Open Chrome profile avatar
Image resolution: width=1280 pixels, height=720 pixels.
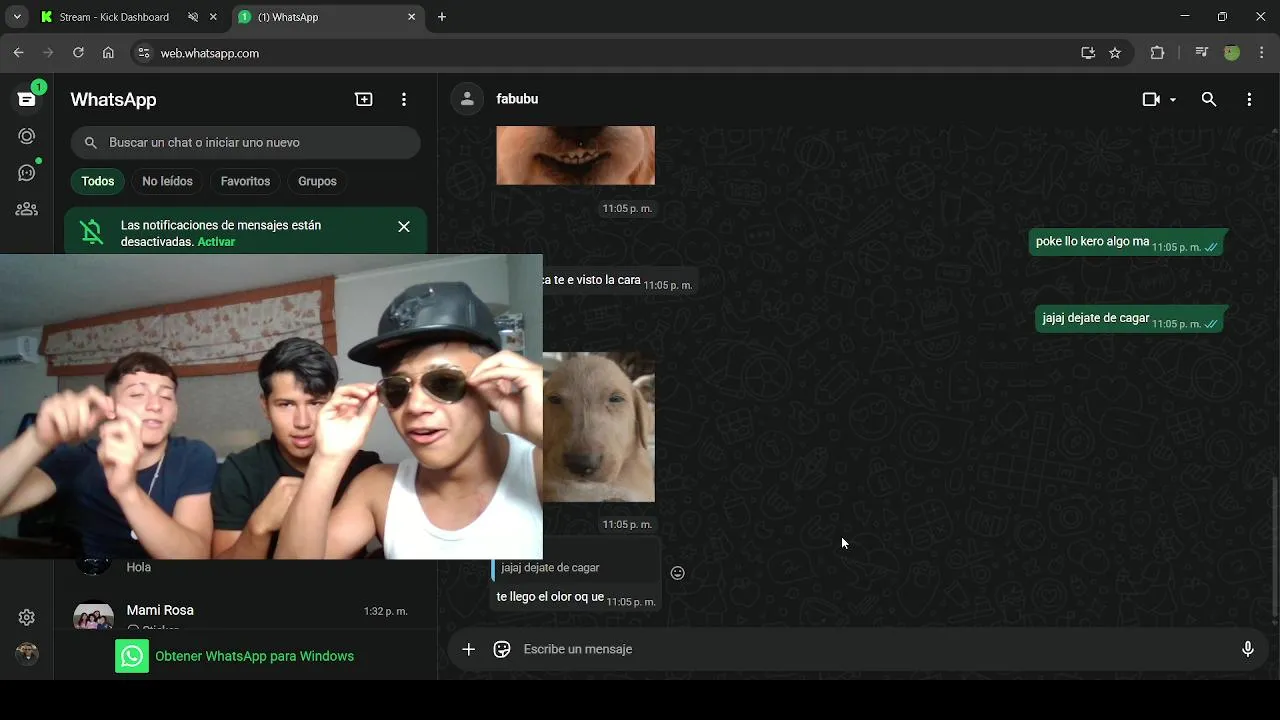coord(1232,53)
